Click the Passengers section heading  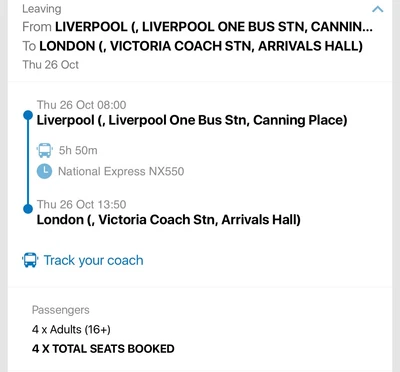[61, 310]
